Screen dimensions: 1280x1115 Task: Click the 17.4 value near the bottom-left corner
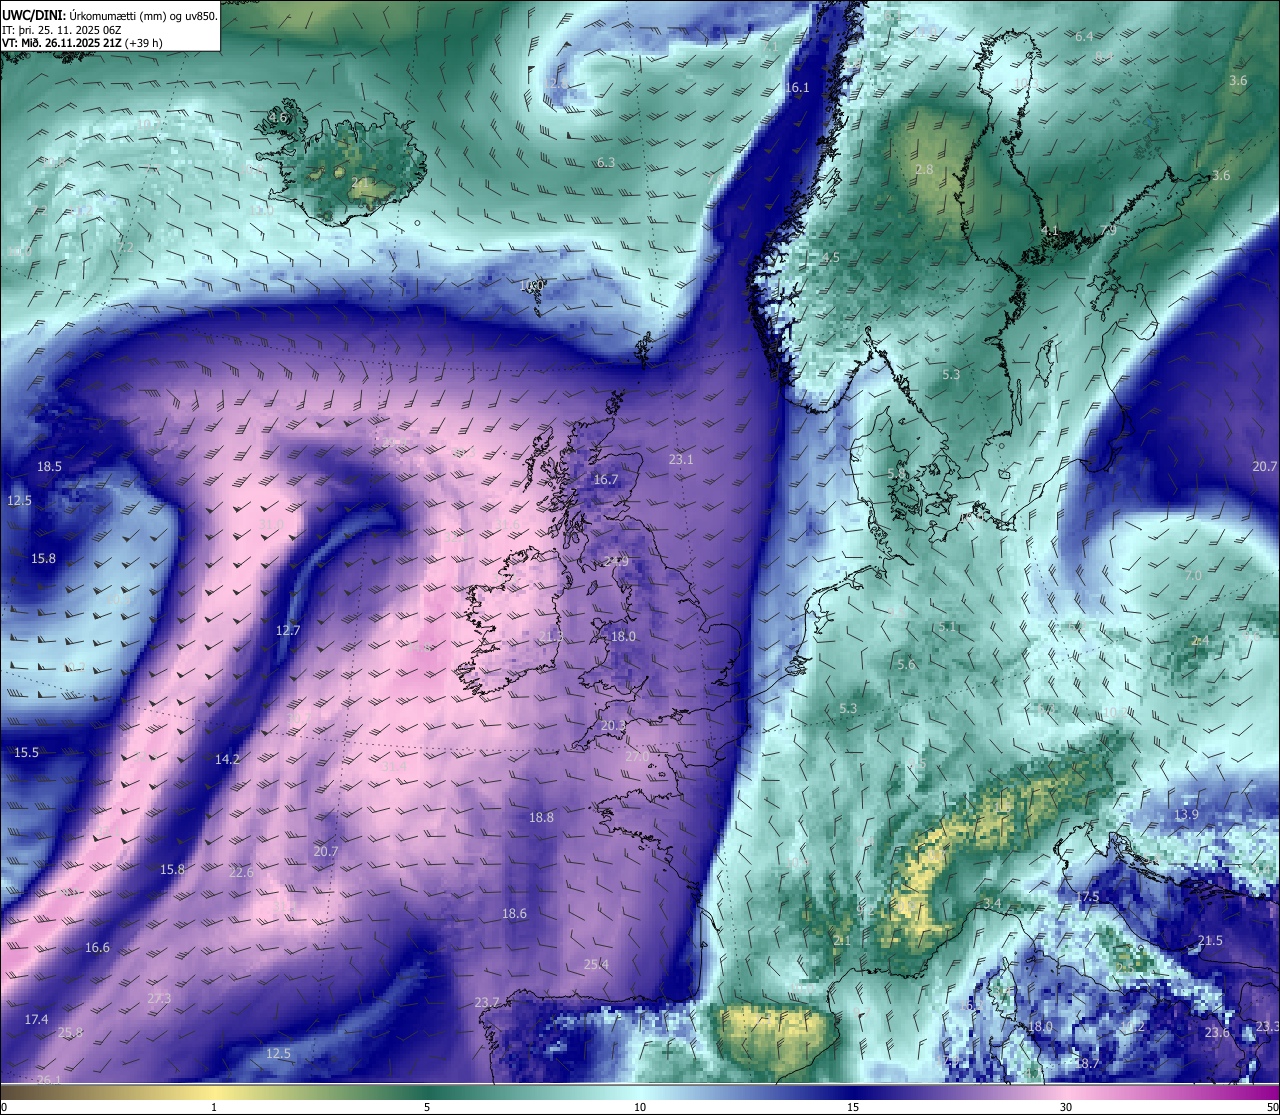click(36, 1019)
